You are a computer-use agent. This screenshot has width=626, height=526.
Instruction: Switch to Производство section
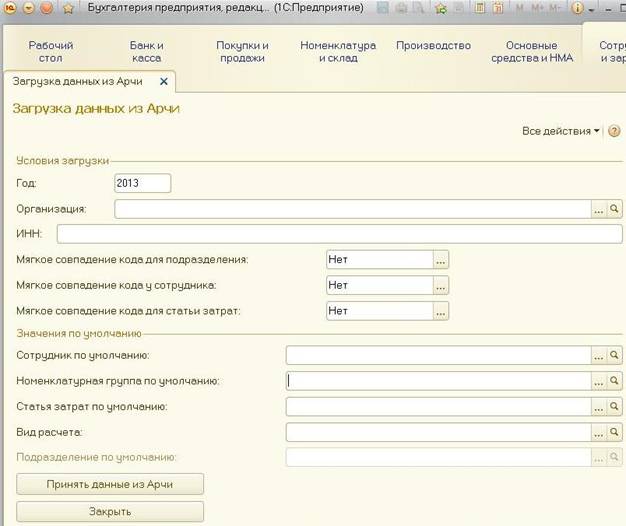(x=433, y=45)
